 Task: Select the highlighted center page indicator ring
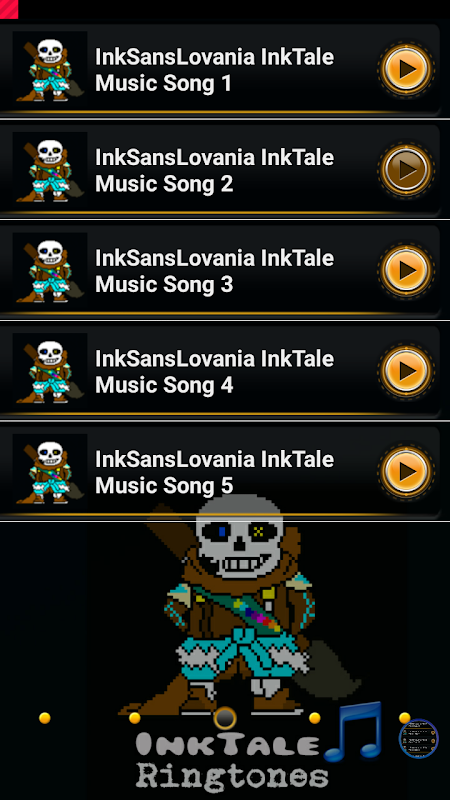coord(225,718)
